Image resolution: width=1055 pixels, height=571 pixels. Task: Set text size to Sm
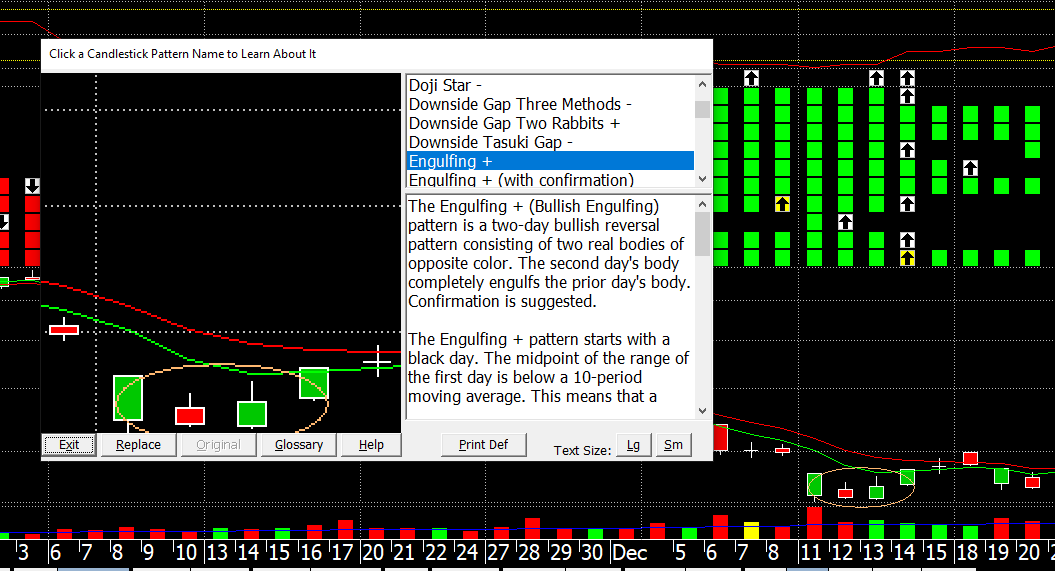click(x=674, y=445)
